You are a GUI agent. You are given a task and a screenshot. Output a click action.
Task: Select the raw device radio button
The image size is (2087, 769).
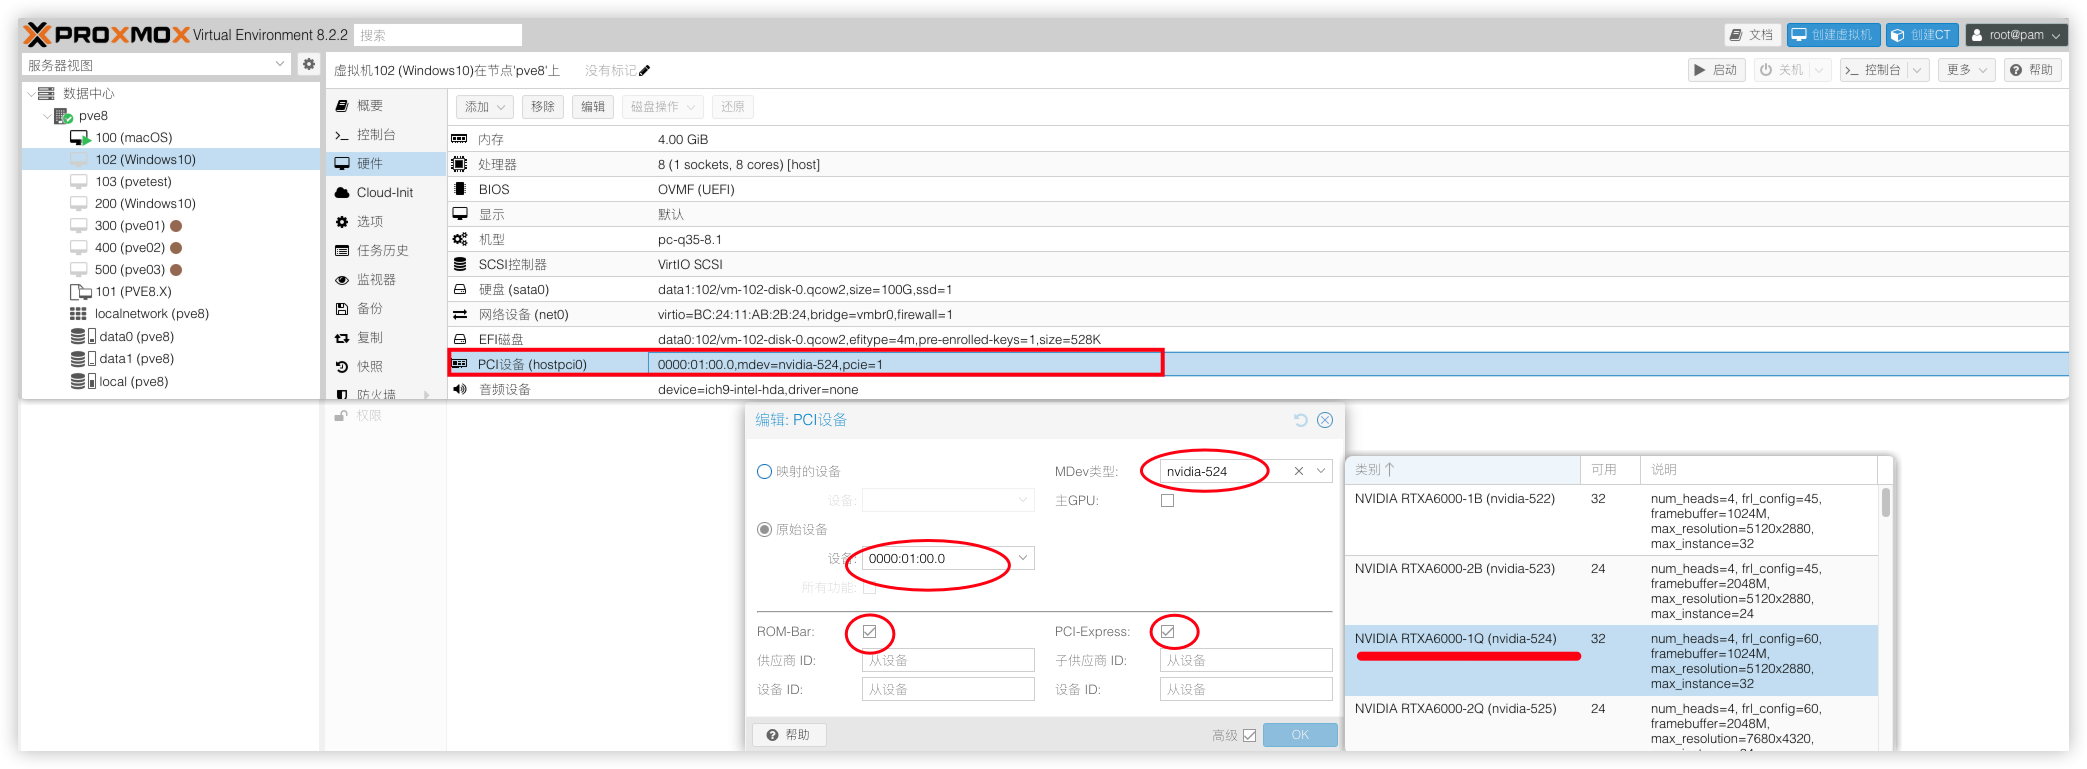coord(765,529)
